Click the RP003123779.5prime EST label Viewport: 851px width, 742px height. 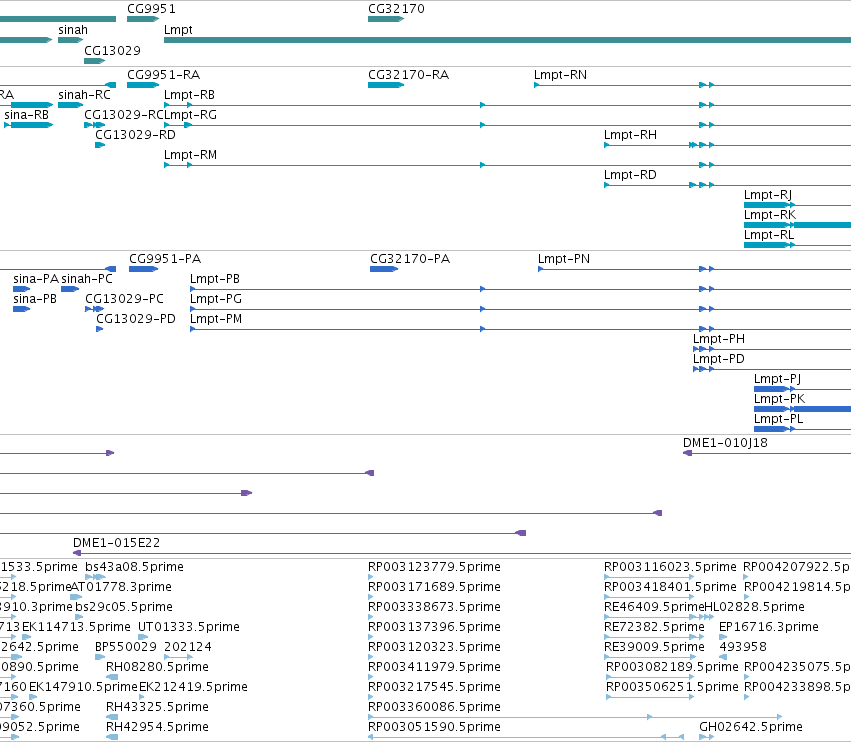[x=434, y=567]
